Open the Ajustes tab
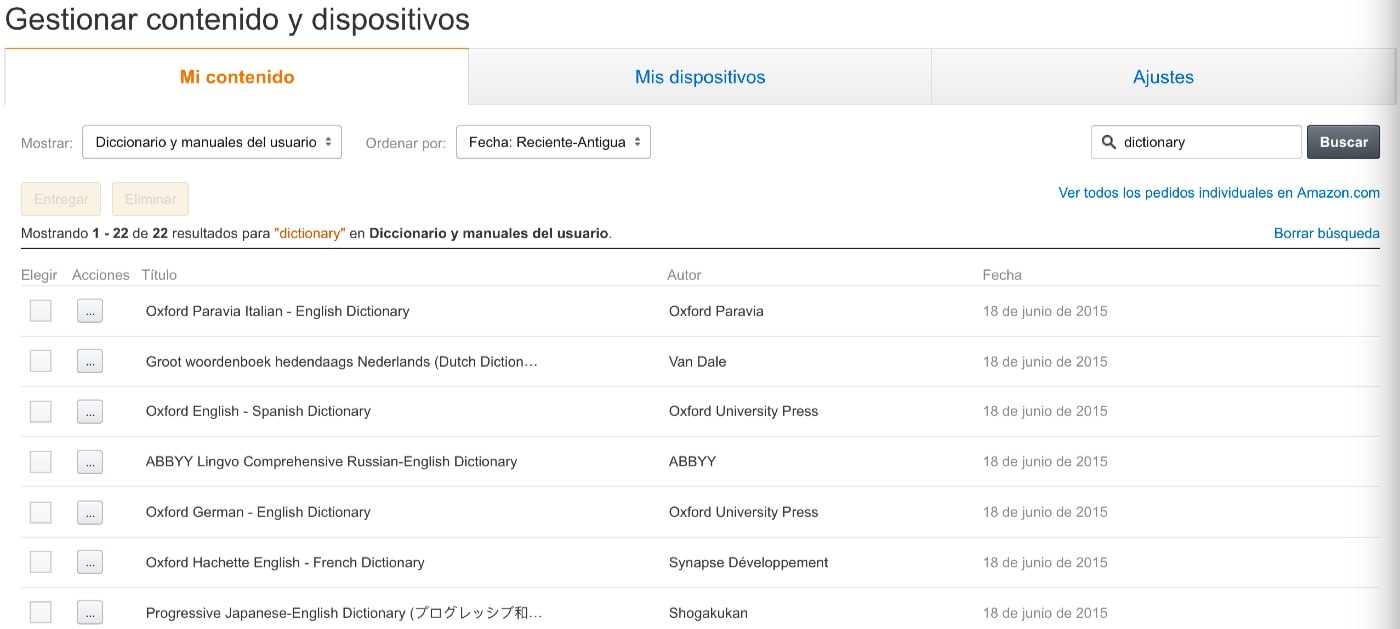This screenshot has height=629, width=1400. tap(1163, 77)
